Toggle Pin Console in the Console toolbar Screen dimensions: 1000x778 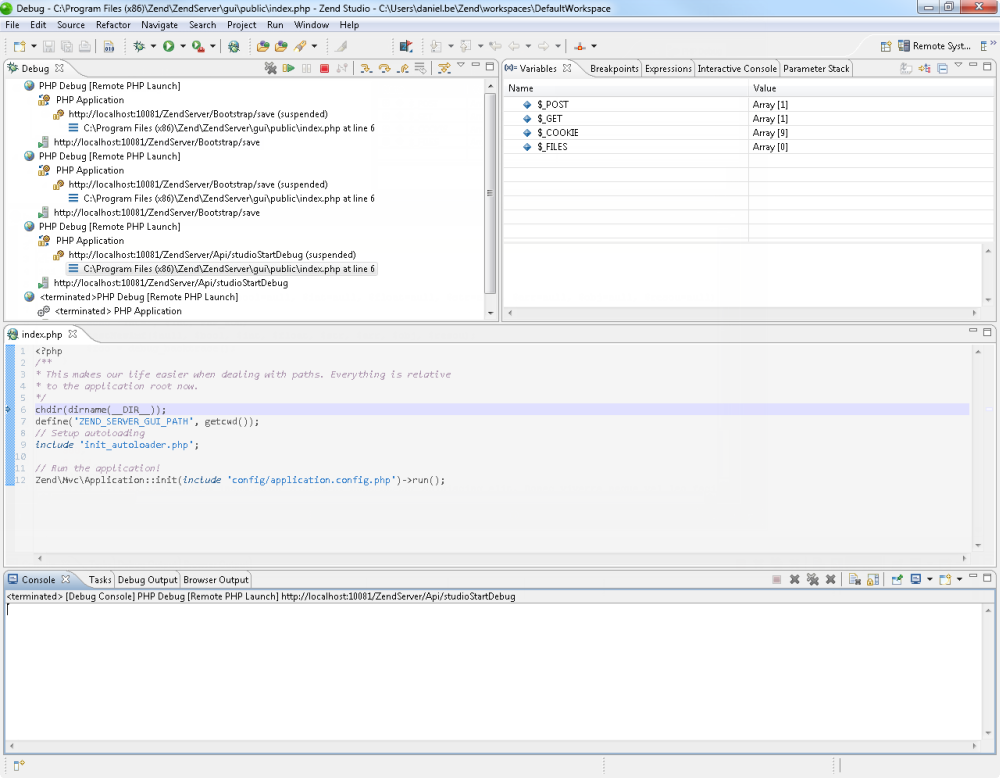[x=897, y=579]
